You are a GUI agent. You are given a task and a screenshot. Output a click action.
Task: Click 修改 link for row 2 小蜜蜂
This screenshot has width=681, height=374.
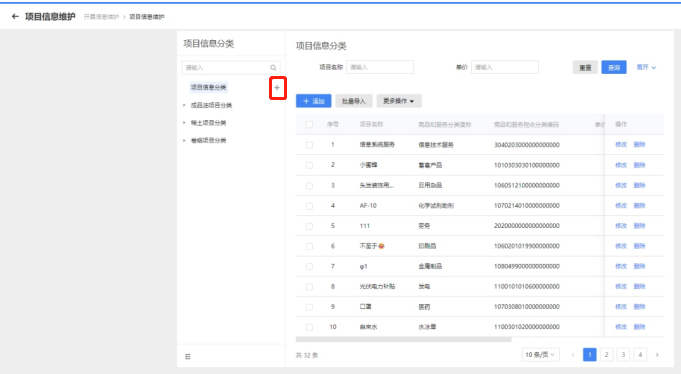click(x=621, y=165)
